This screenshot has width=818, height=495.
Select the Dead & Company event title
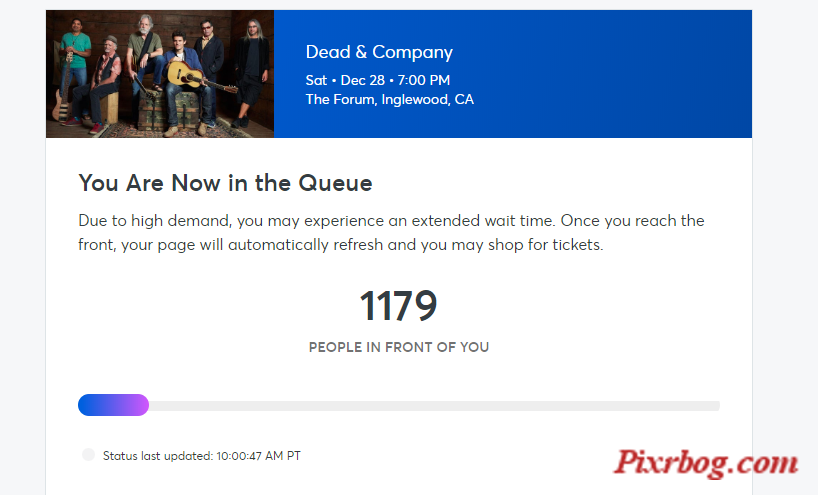(379, 52)
